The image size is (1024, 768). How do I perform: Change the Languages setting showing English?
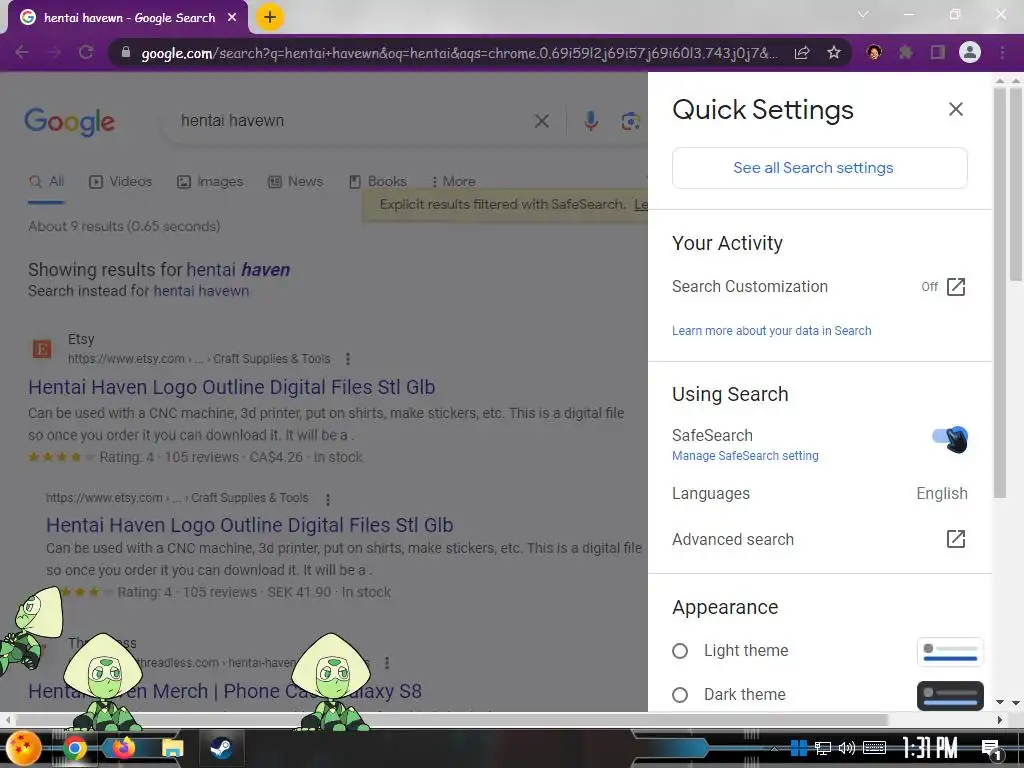click(820, 494)
